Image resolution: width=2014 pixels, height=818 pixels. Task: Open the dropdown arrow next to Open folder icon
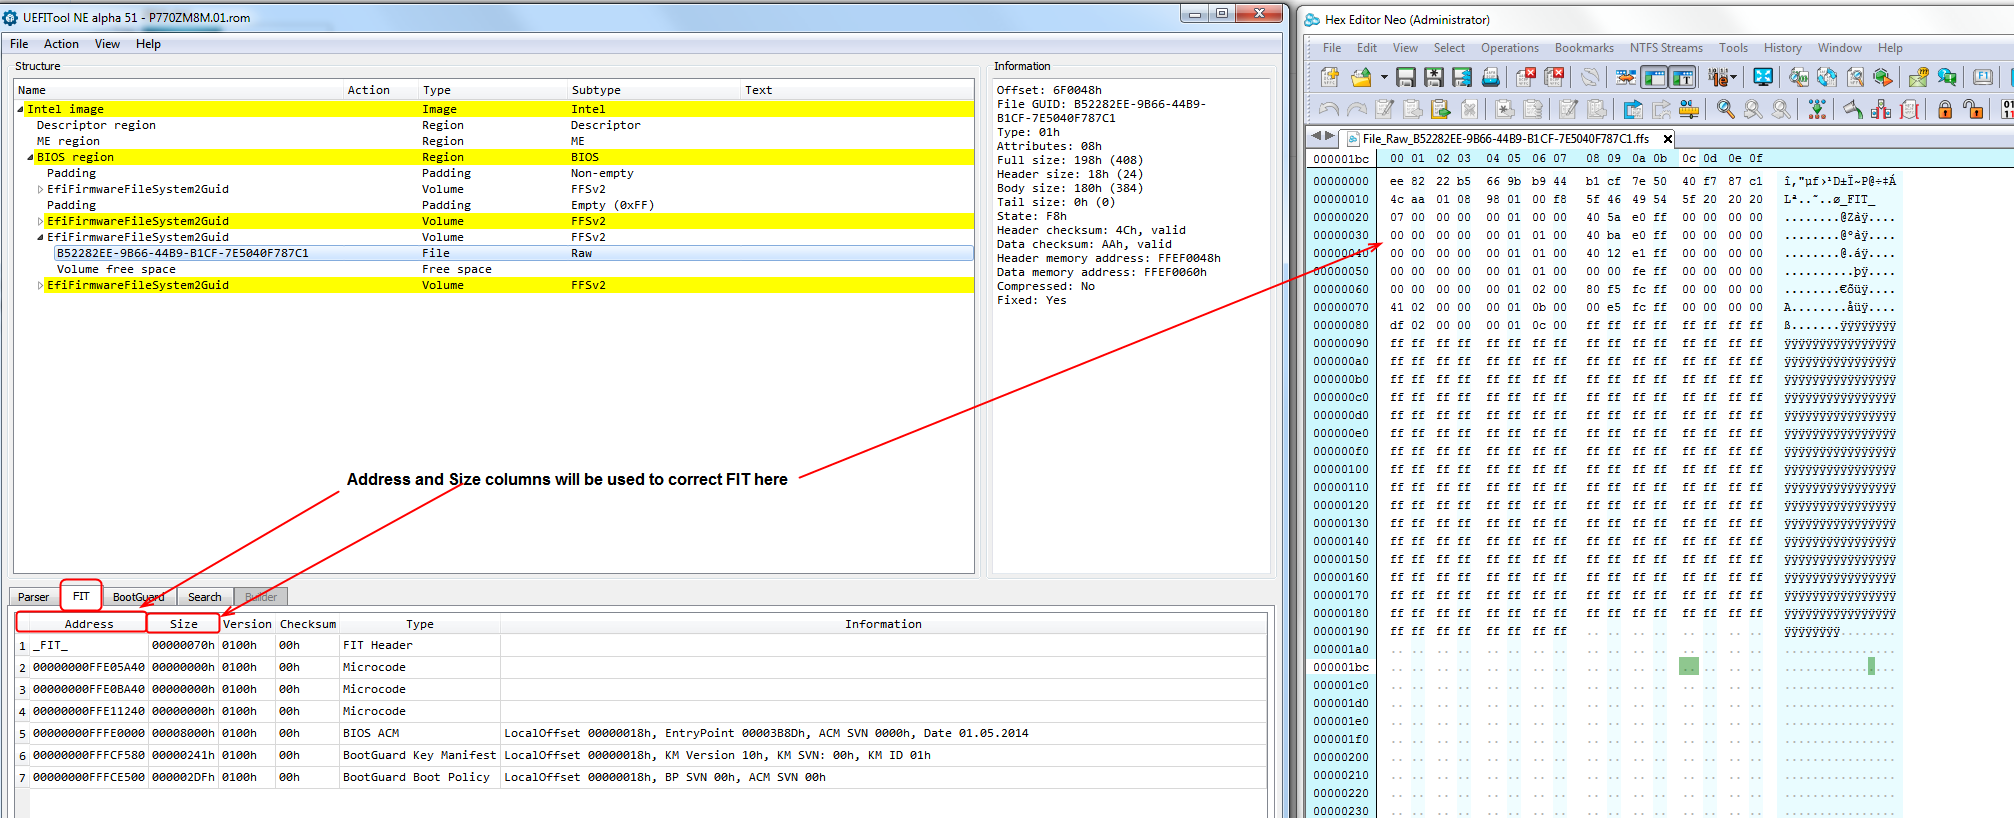click(x=1384, y=77)
